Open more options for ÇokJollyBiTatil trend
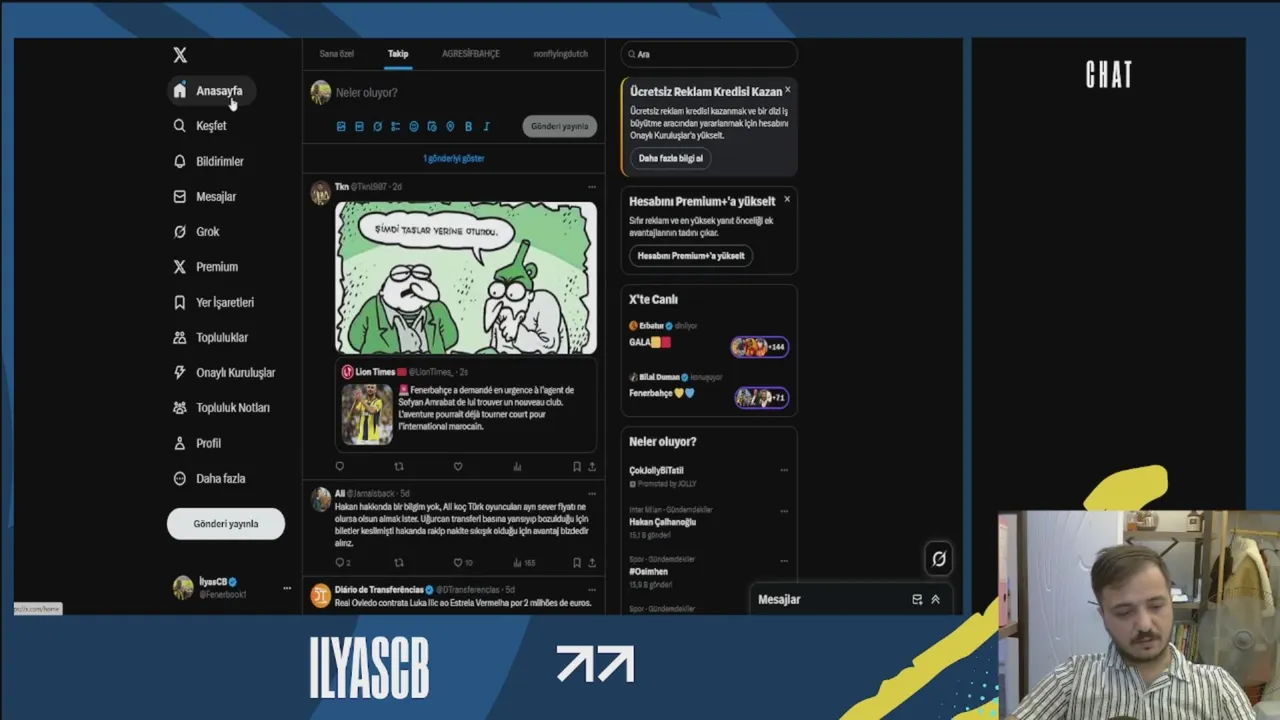 pos(784,470)
